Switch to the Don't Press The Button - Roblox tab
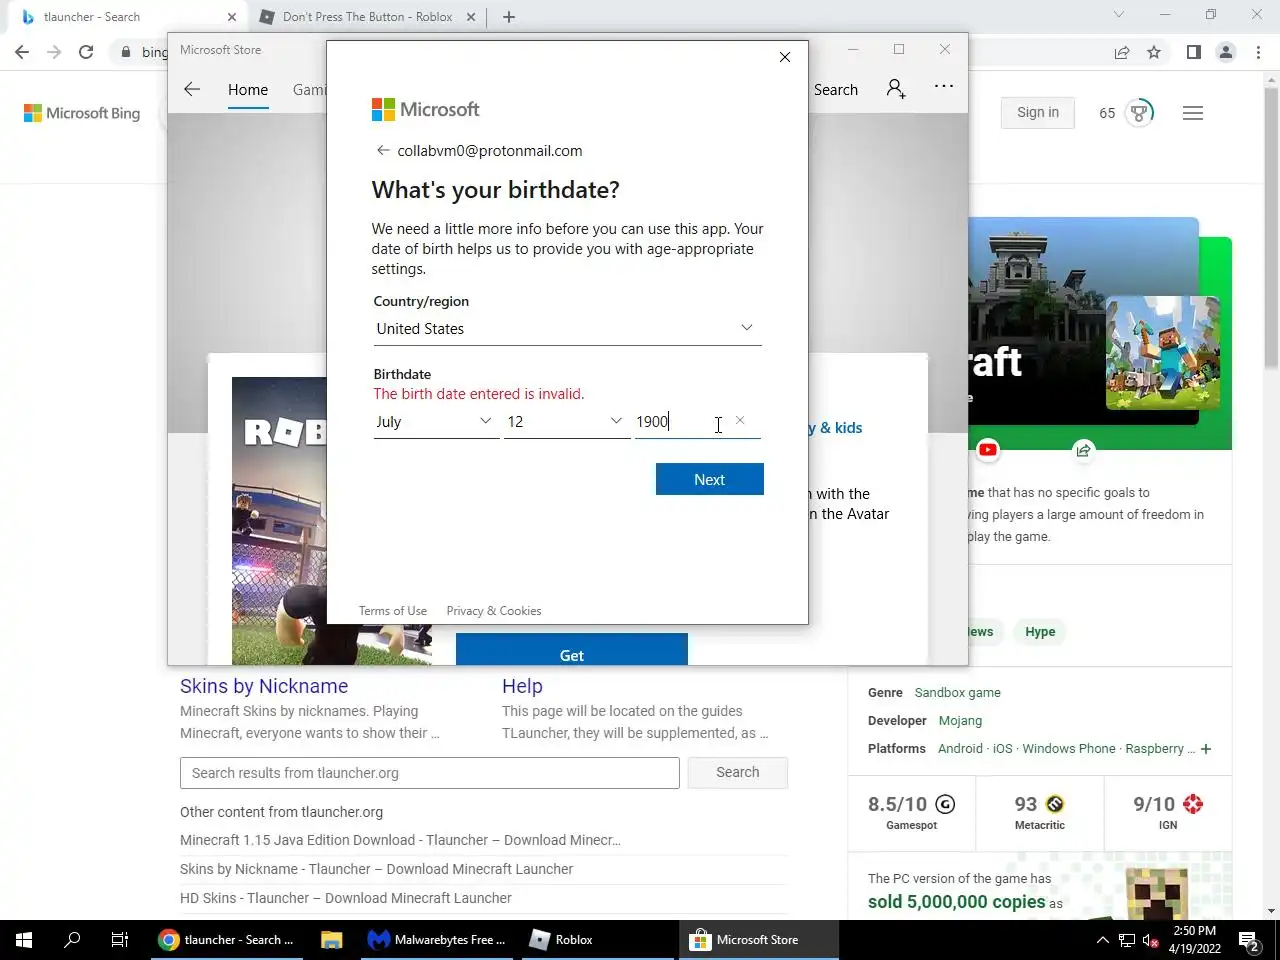The image size is (1280, 960). click(367, 17)
